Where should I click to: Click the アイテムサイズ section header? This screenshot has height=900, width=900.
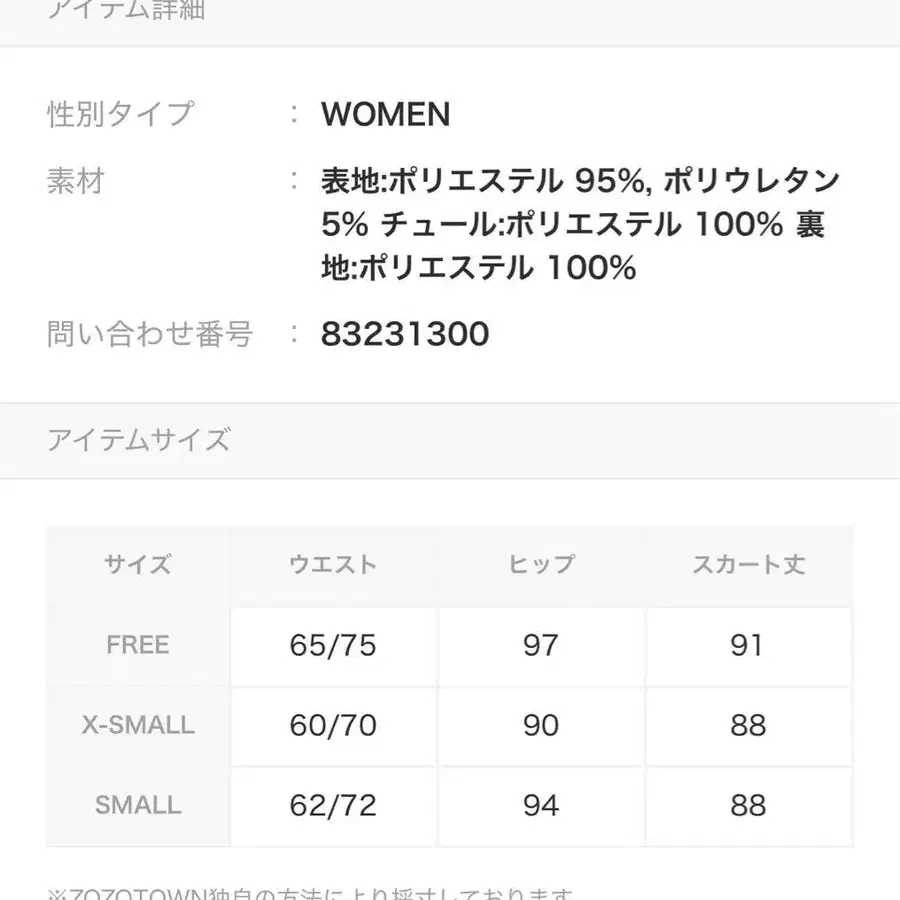coord(139,440)
